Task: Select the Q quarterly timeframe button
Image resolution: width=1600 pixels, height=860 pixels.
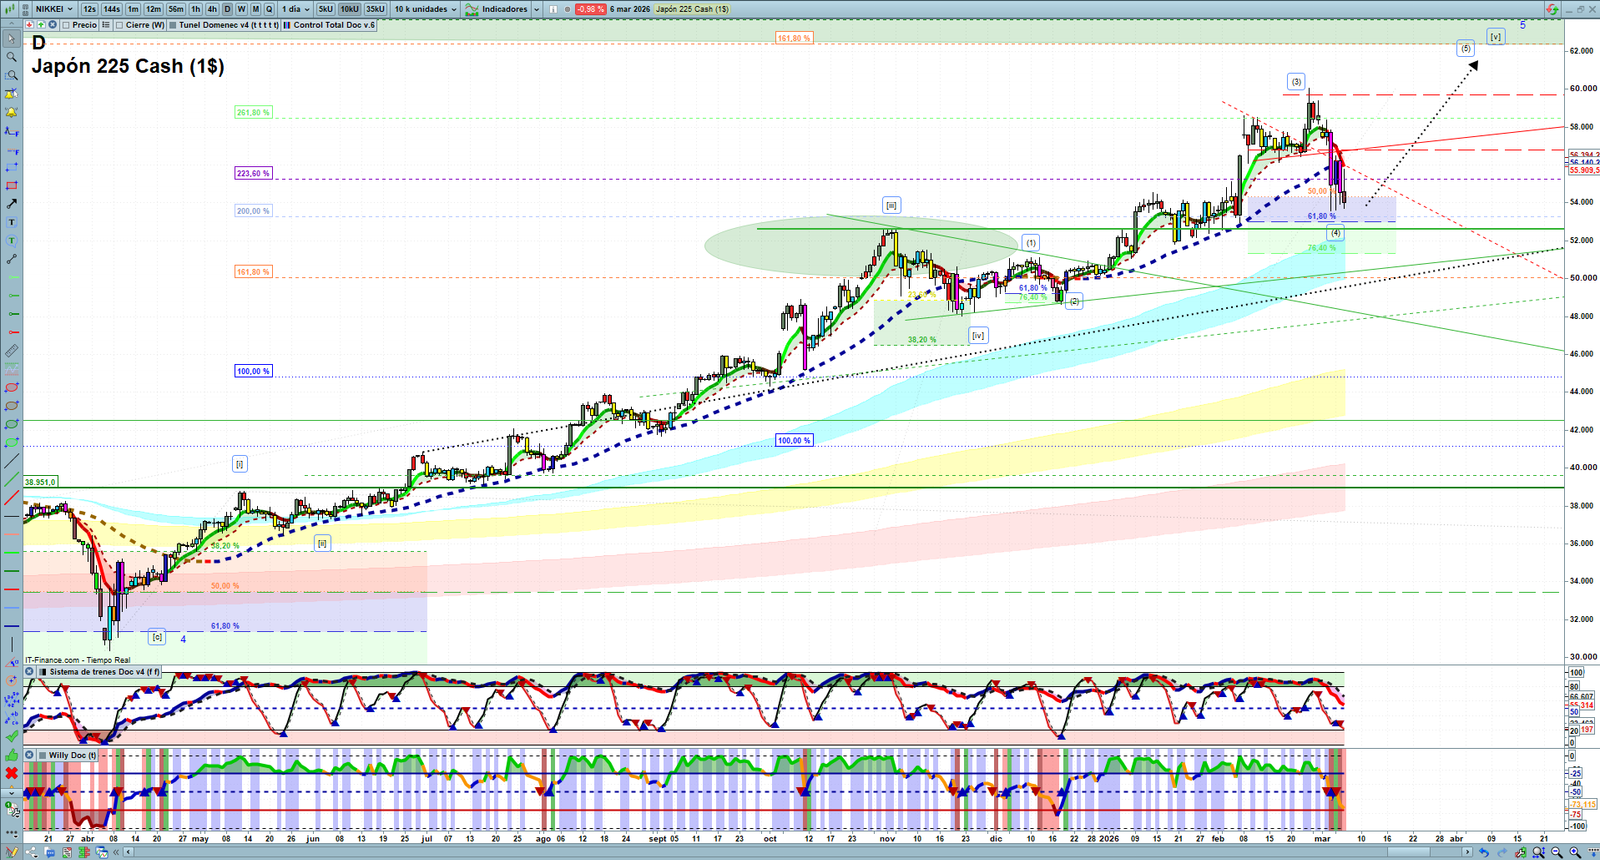Action: 269,9
